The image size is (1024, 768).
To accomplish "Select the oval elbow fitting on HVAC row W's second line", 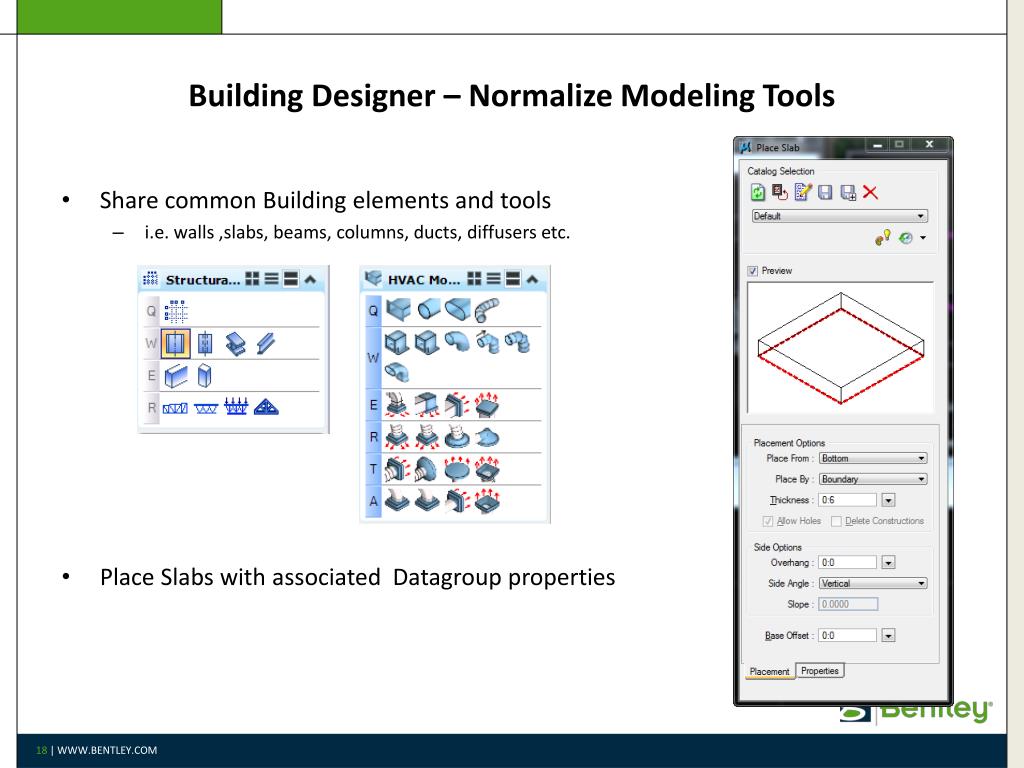I will tap(396, 373).
